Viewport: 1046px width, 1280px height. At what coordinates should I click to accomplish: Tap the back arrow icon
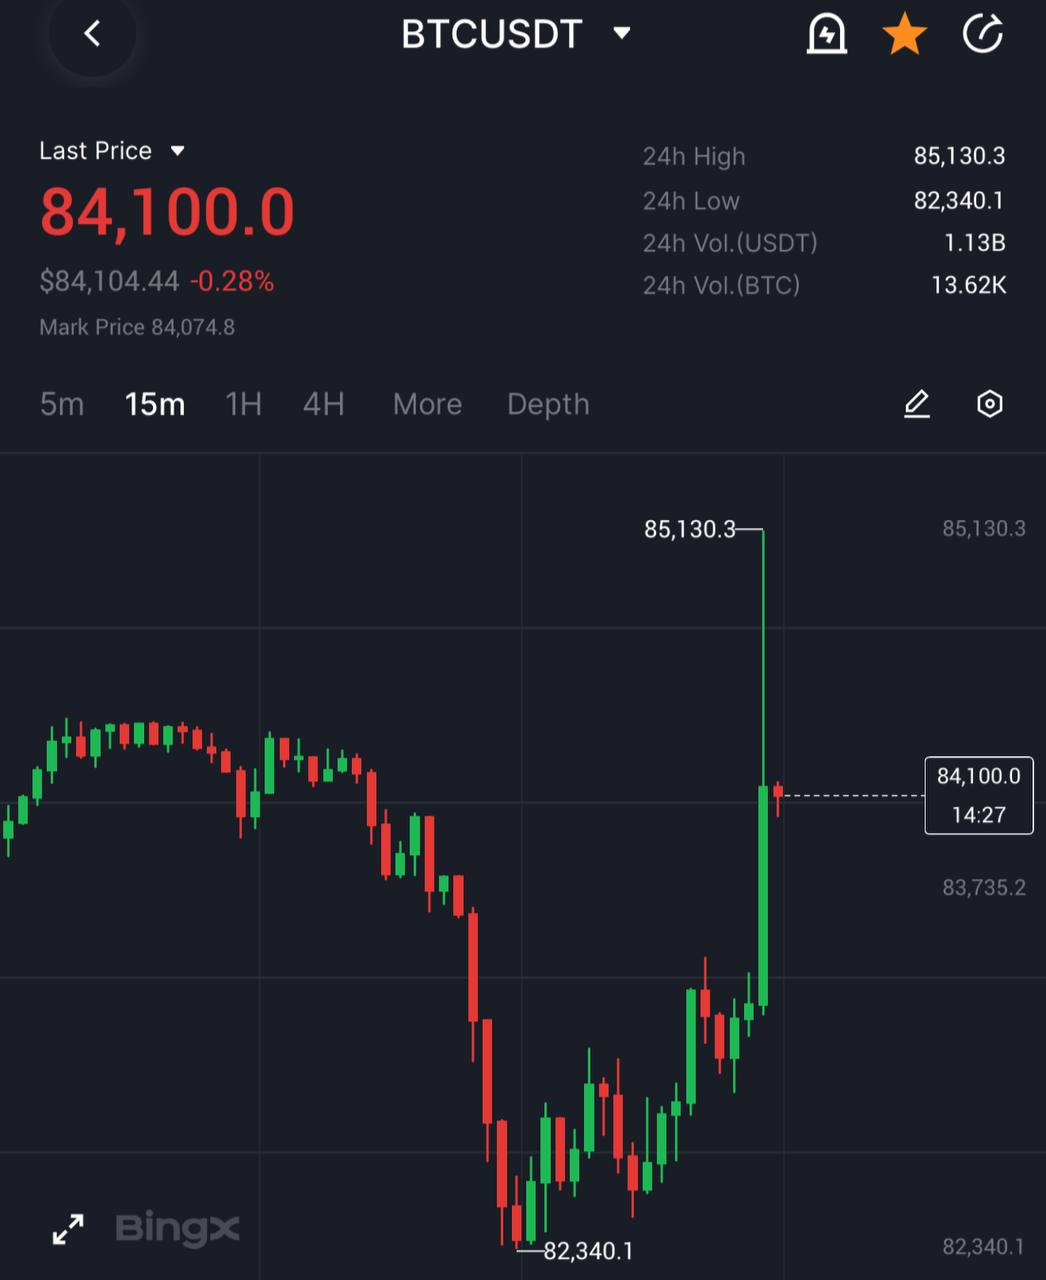[92, 34]
